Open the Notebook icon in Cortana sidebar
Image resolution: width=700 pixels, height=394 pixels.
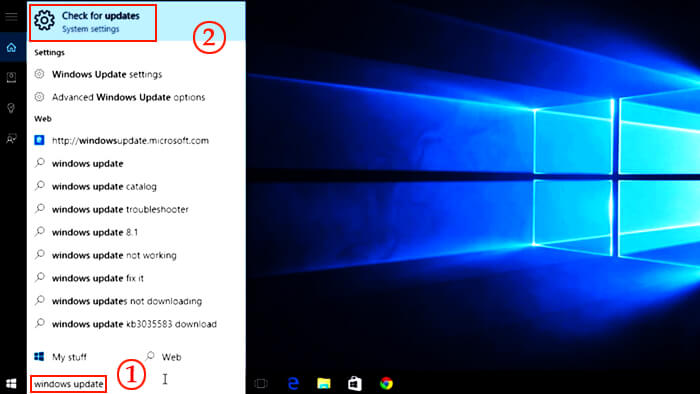(11, 77)
